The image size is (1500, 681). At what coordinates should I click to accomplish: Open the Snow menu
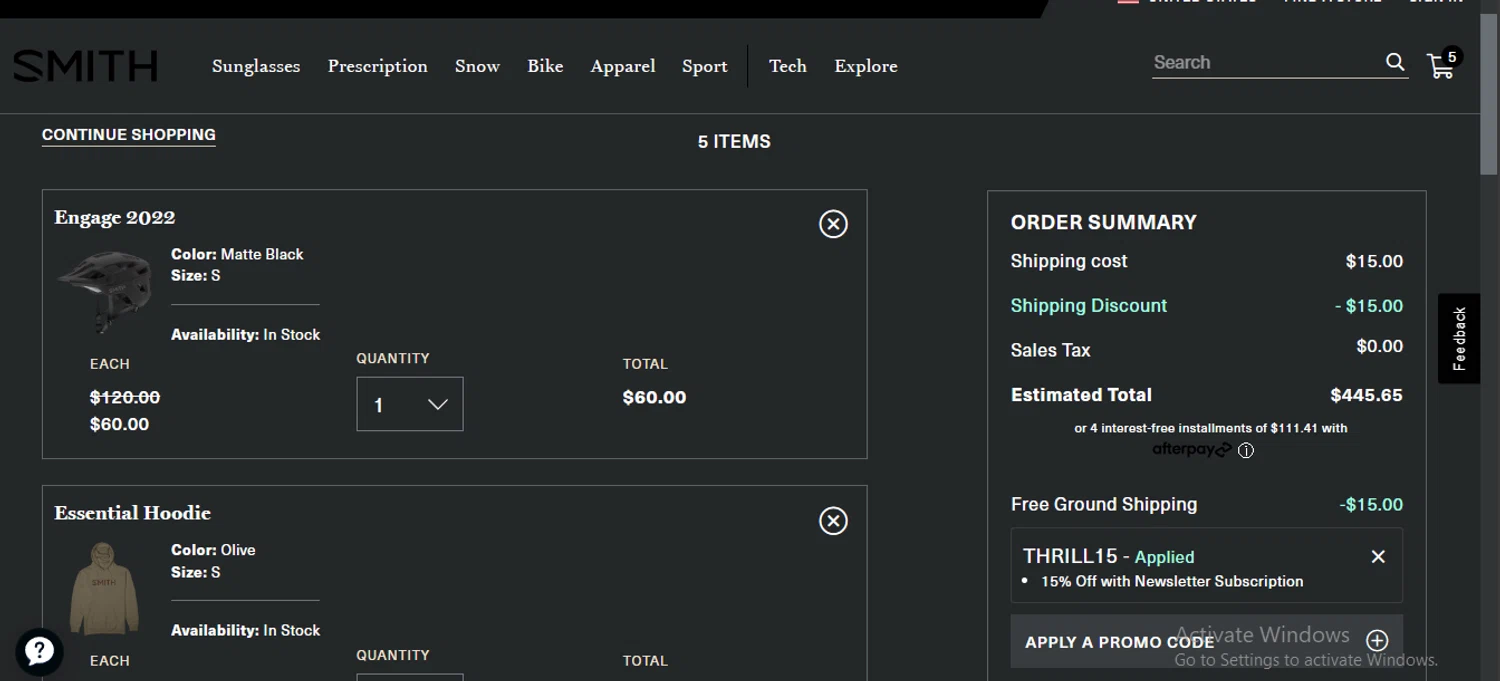click(477, 66)
